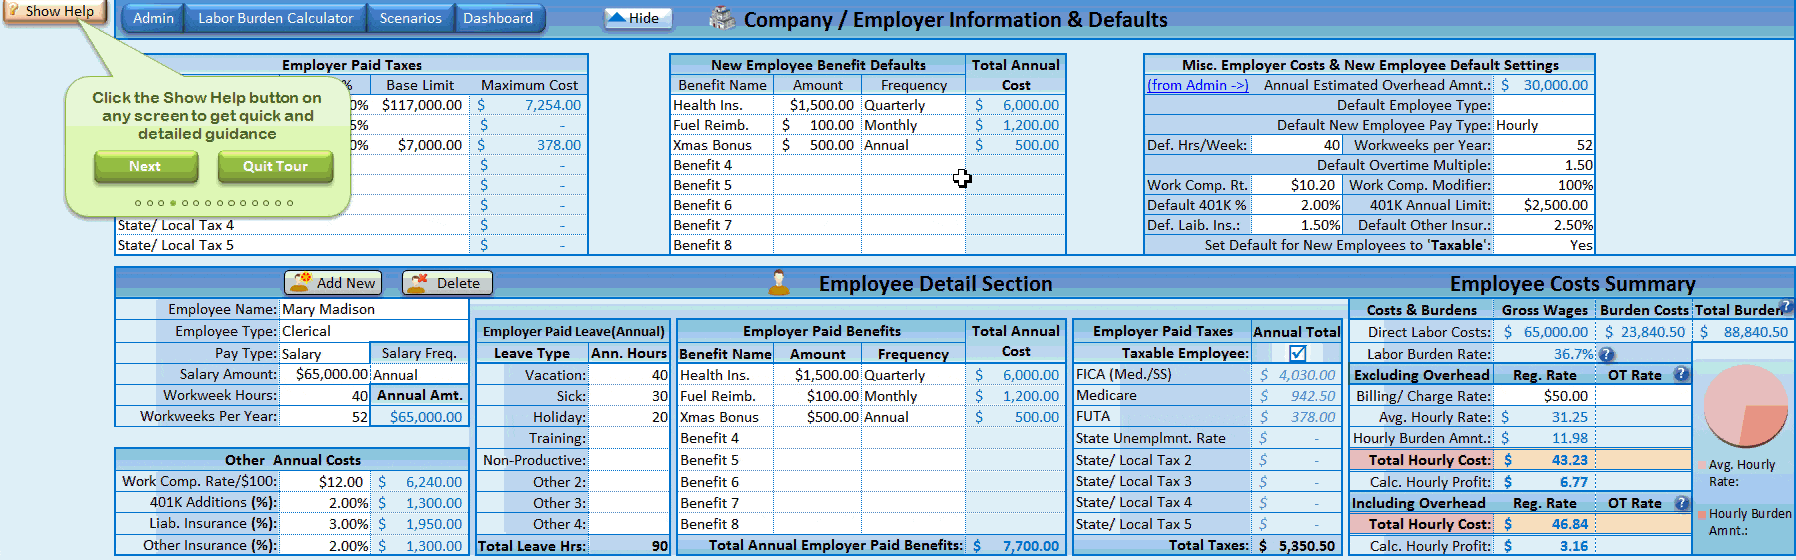
Task: Toggle the Taxable Employee checkbox
Action: tap(1297, 353)
